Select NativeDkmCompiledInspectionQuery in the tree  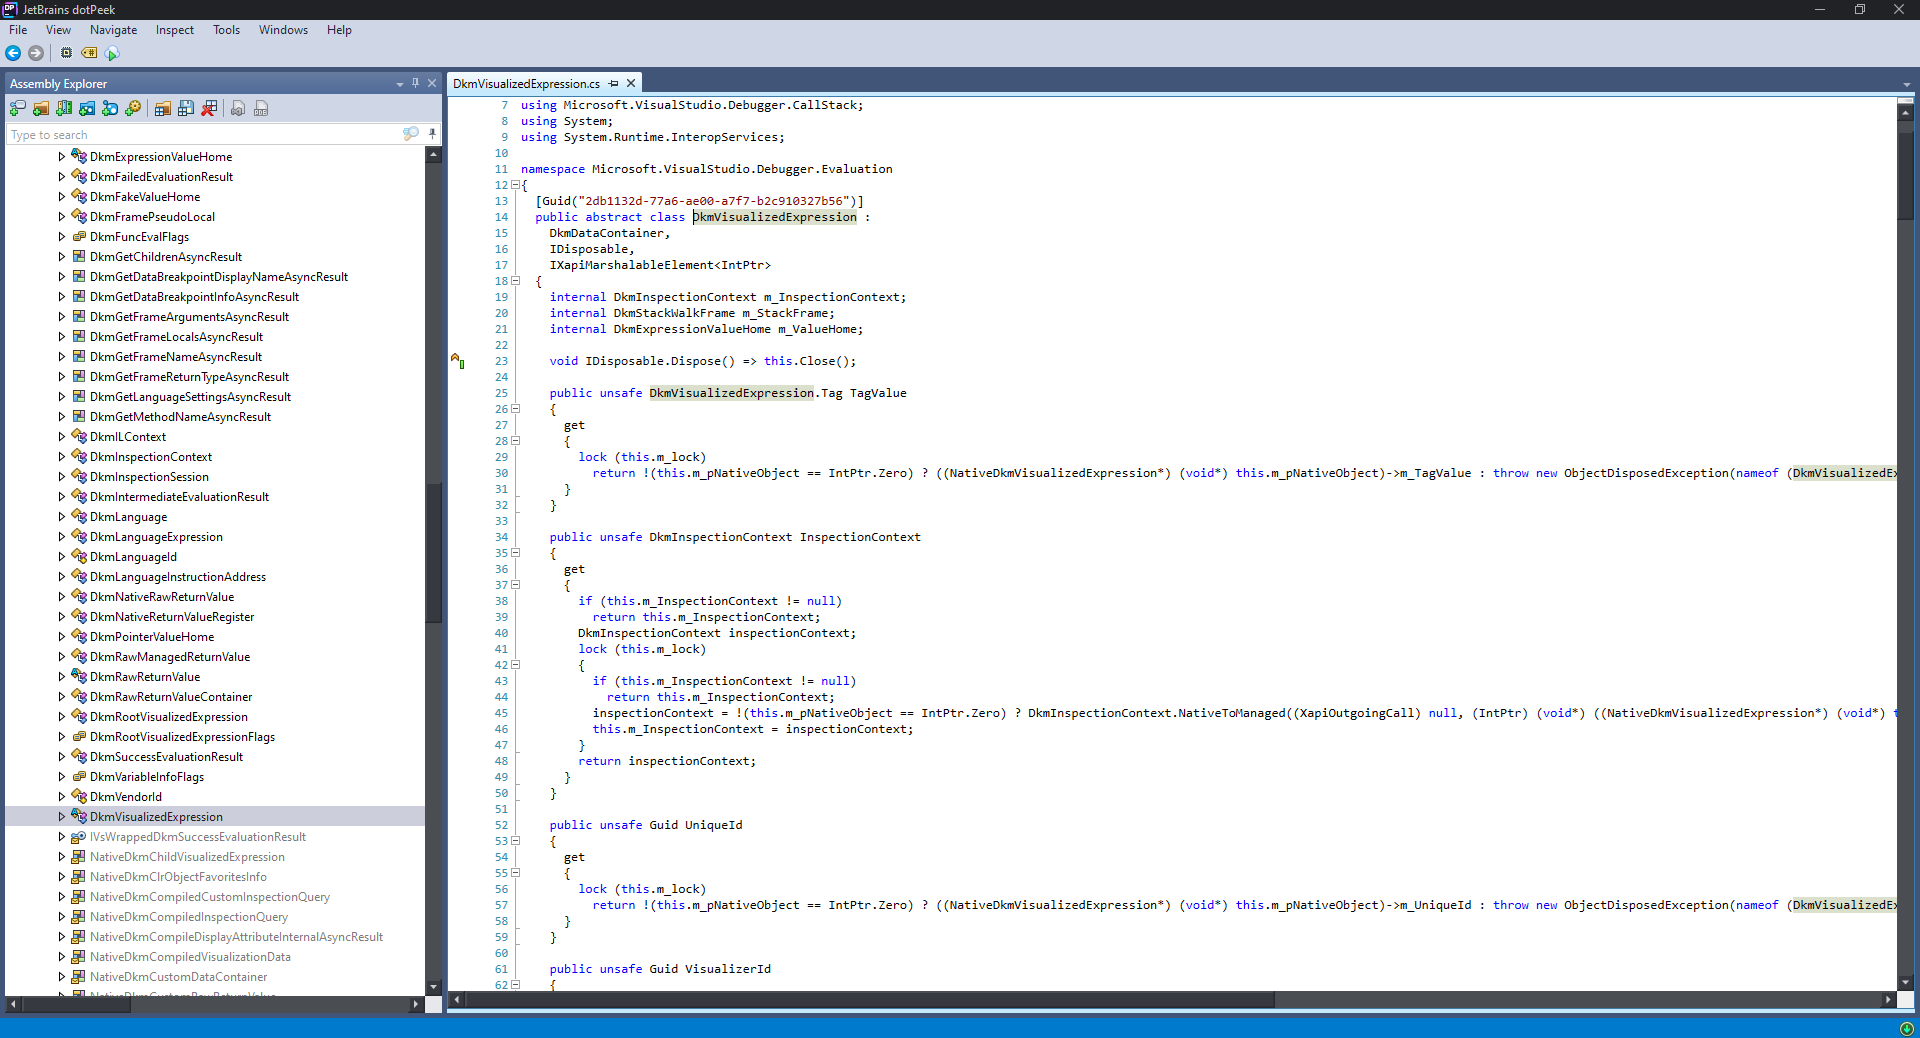coord(189,917)
